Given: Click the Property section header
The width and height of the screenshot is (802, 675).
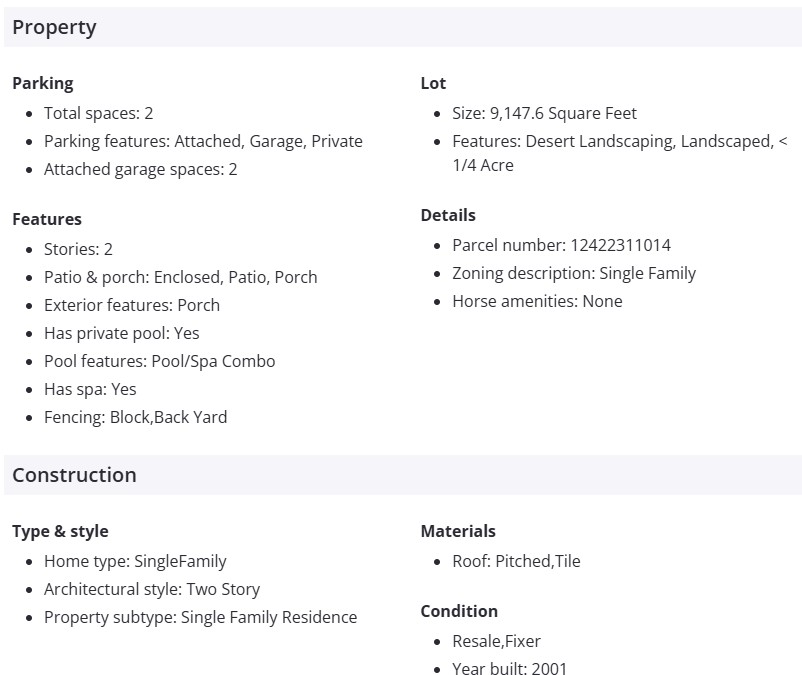Looking at the screenshot, I should (x=54, y=27).
